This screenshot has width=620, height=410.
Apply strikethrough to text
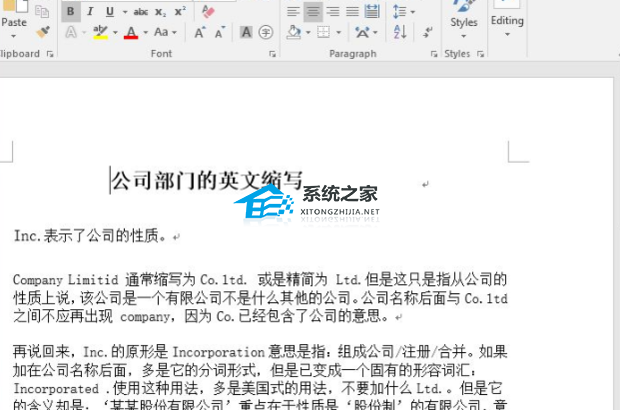[140, 12]
